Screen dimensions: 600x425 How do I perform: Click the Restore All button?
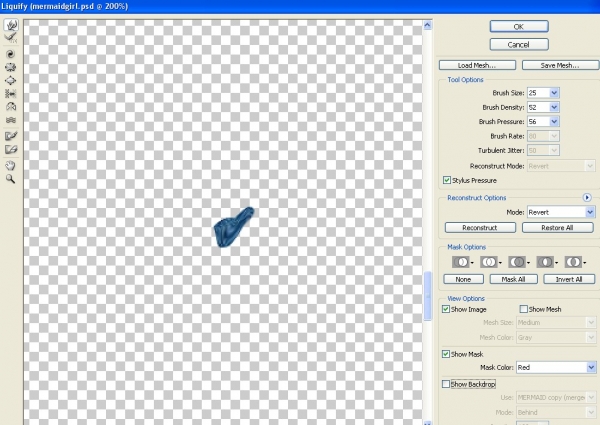pyautogui.click(x=558, y=228)
